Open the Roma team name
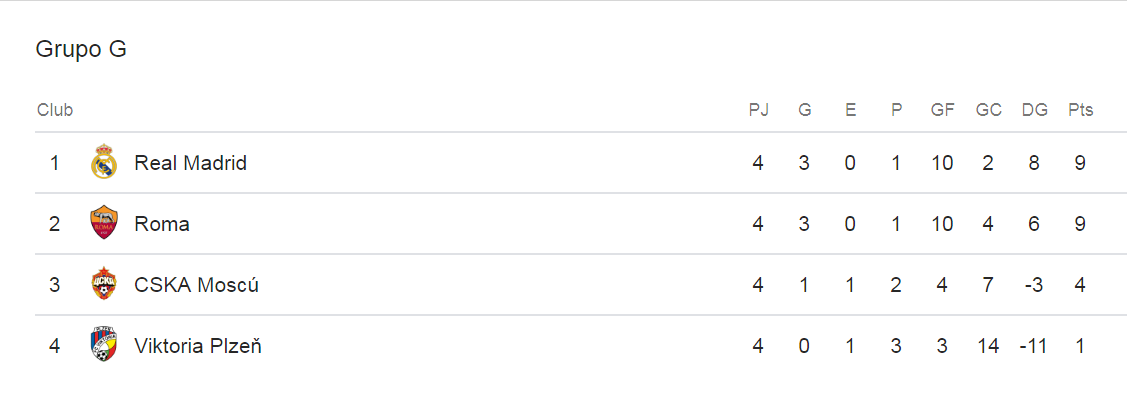 162,223
